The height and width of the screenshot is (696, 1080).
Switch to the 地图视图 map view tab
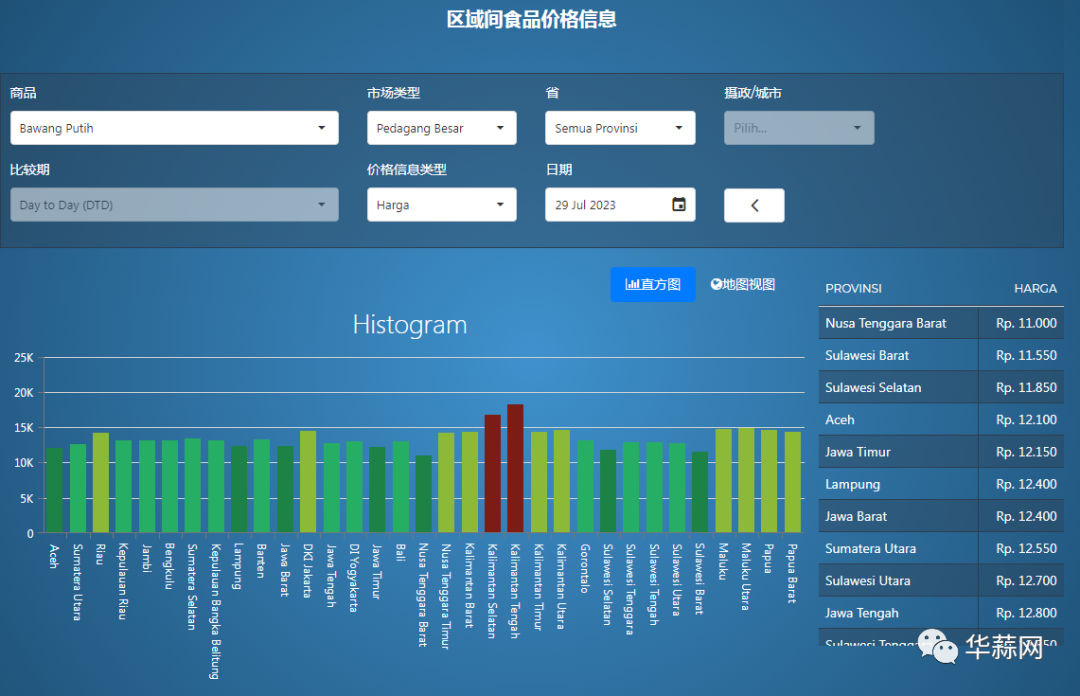743,285
